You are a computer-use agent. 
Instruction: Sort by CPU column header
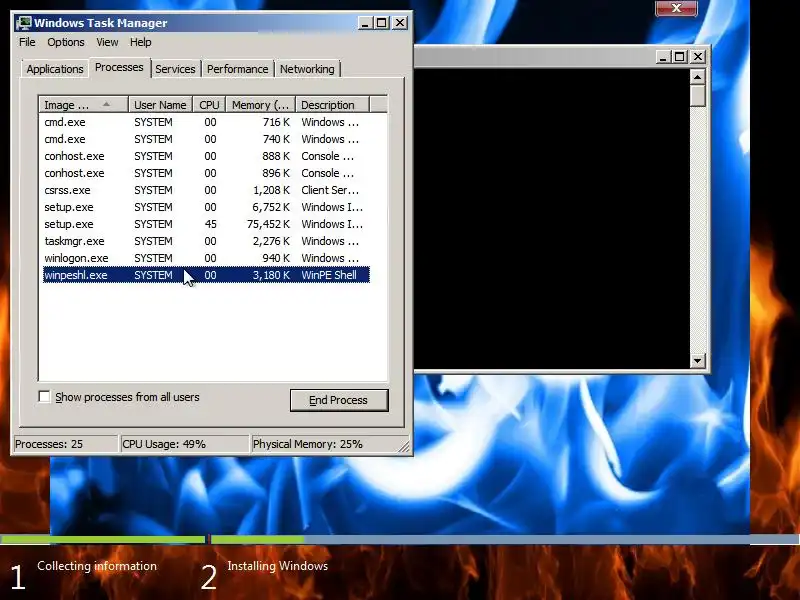pos(209,105)
